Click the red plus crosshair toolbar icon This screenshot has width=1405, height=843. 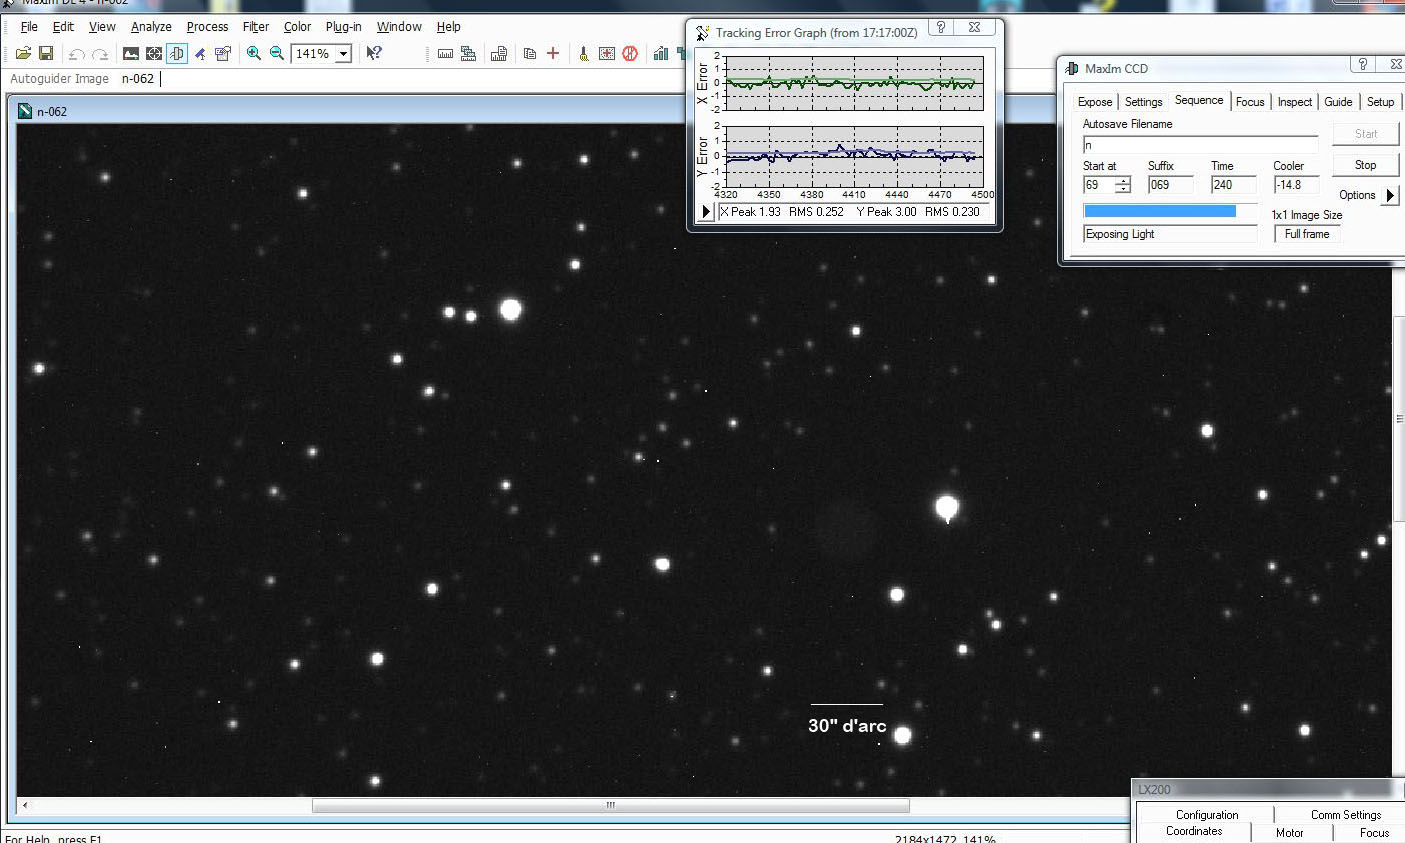tap(553, 54)
